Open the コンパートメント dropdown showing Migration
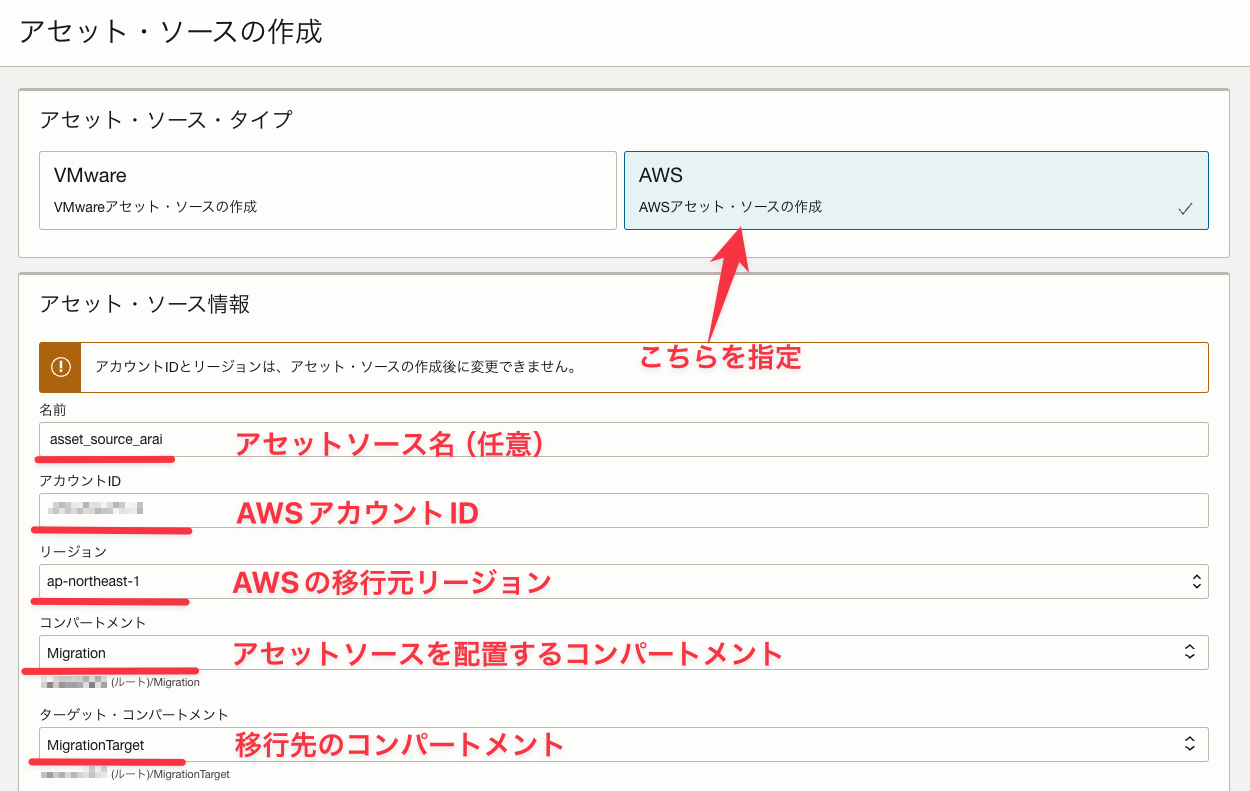1250x791 pixels. pyautogui.click(x=624, y=652)
